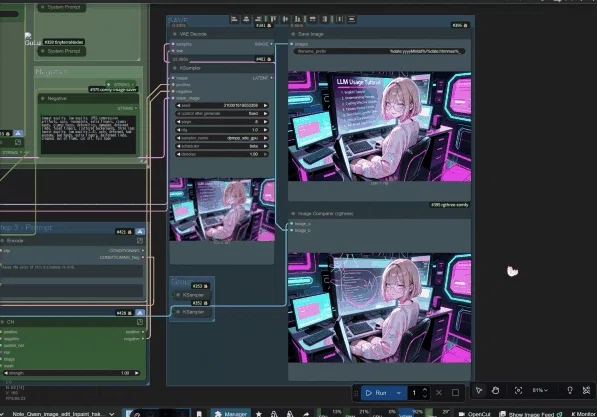The width and height of the screenshot is (597, 417).
Task: Click the align-top icon in selection toolbar
Action: pyautogui.click(x=272, y=19)
